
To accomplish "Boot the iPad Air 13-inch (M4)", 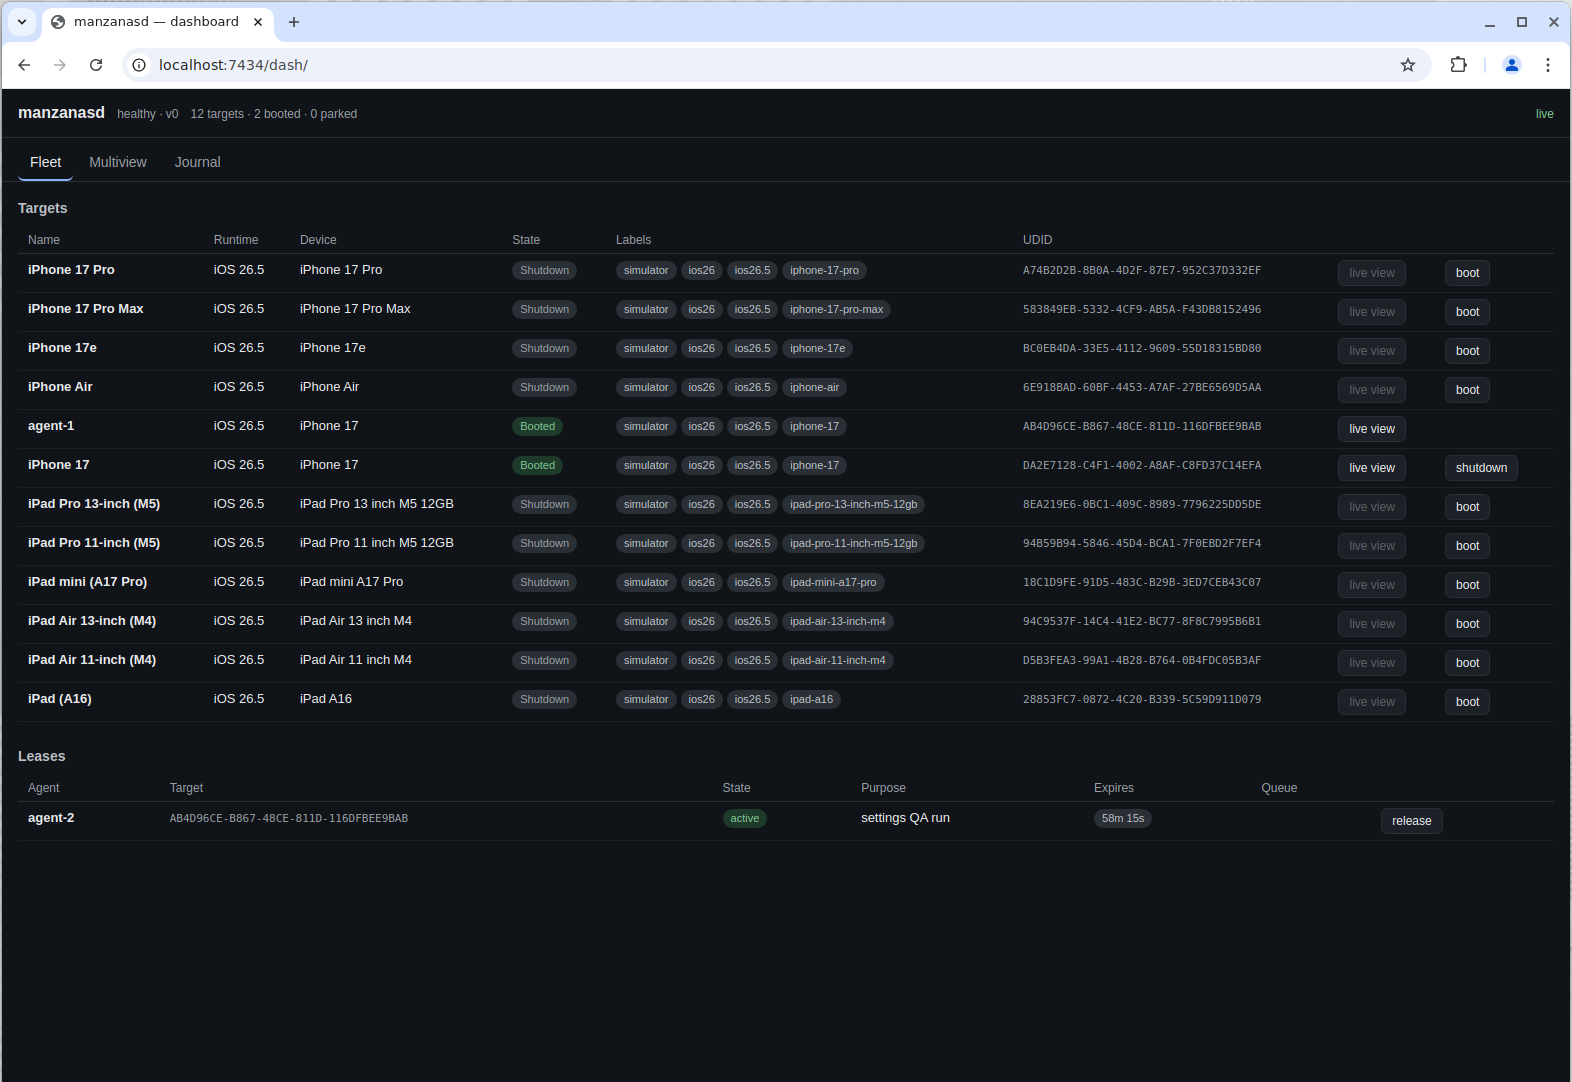I will (x=1467, y=624).
